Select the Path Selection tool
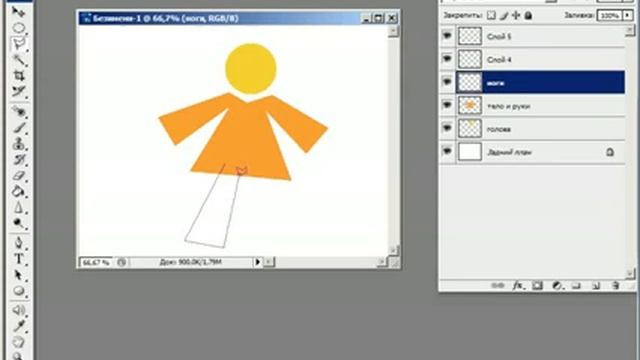This screenshot has height=360, width=640. click(x=18, y=275)
